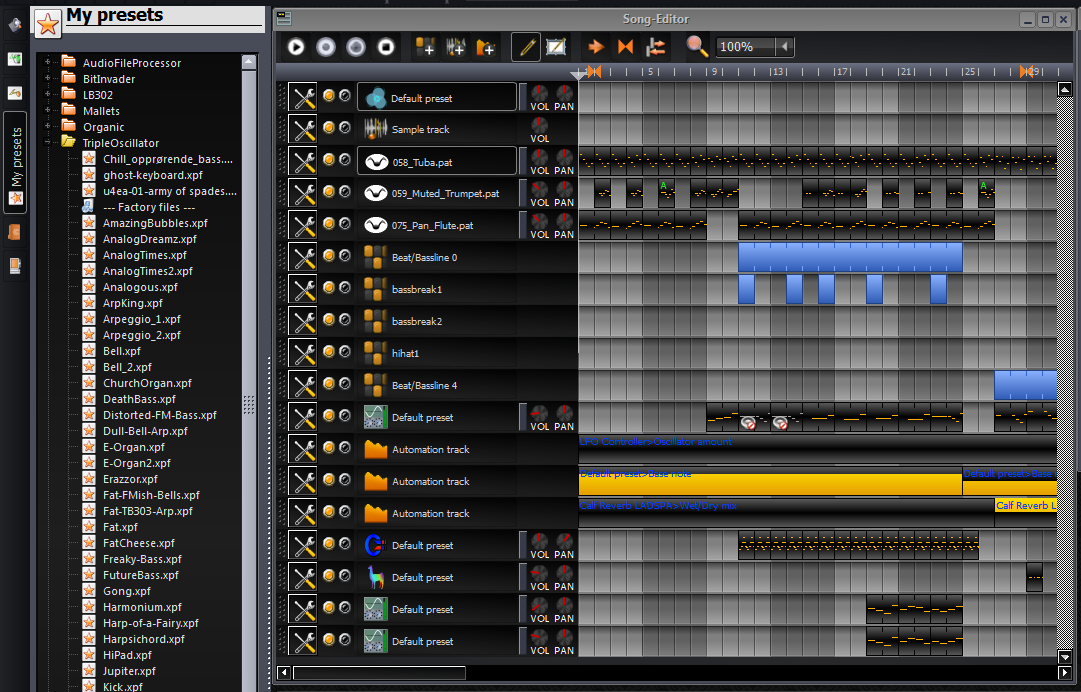Adjust the VOL knob on the Tuba track

pos(539,155)
